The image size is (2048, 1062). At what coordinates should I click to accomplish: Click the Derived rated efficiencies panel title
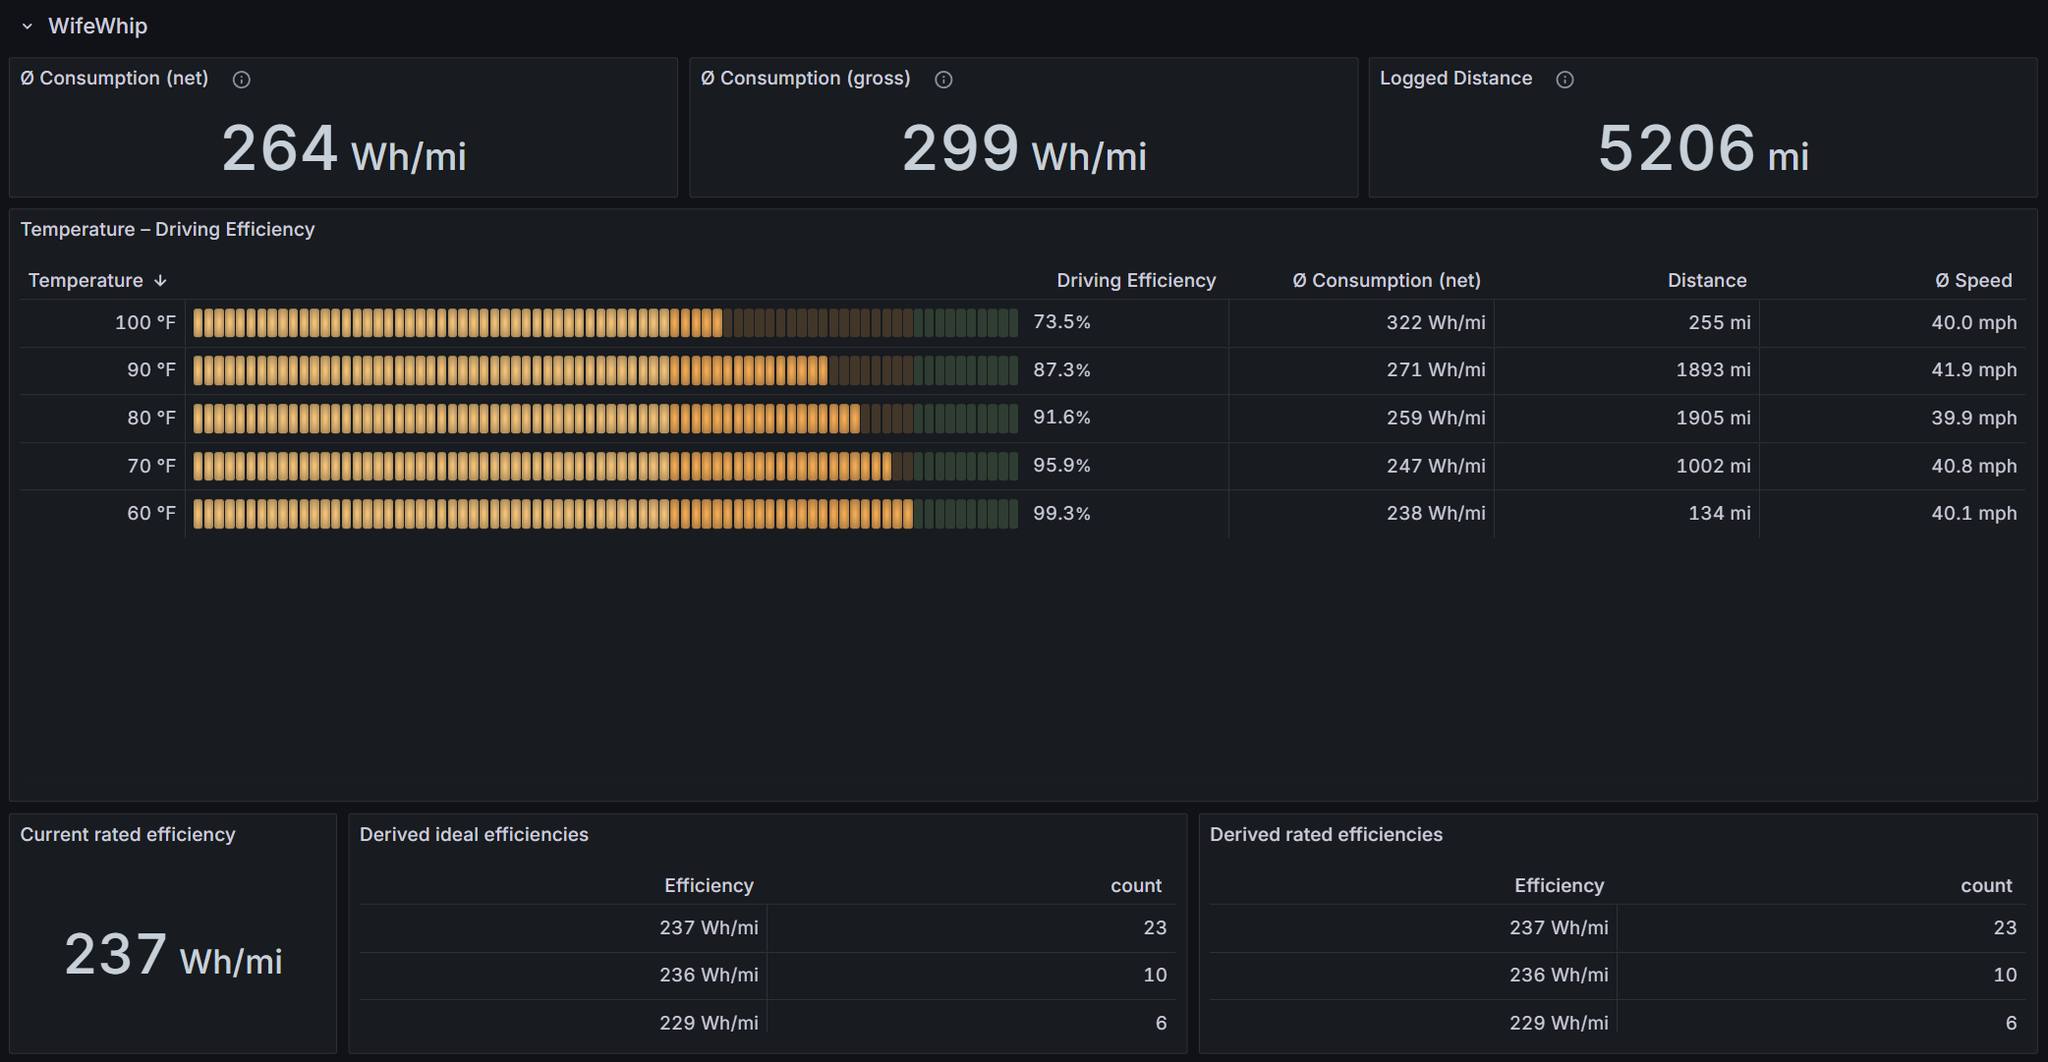[x=1326, y=835]
